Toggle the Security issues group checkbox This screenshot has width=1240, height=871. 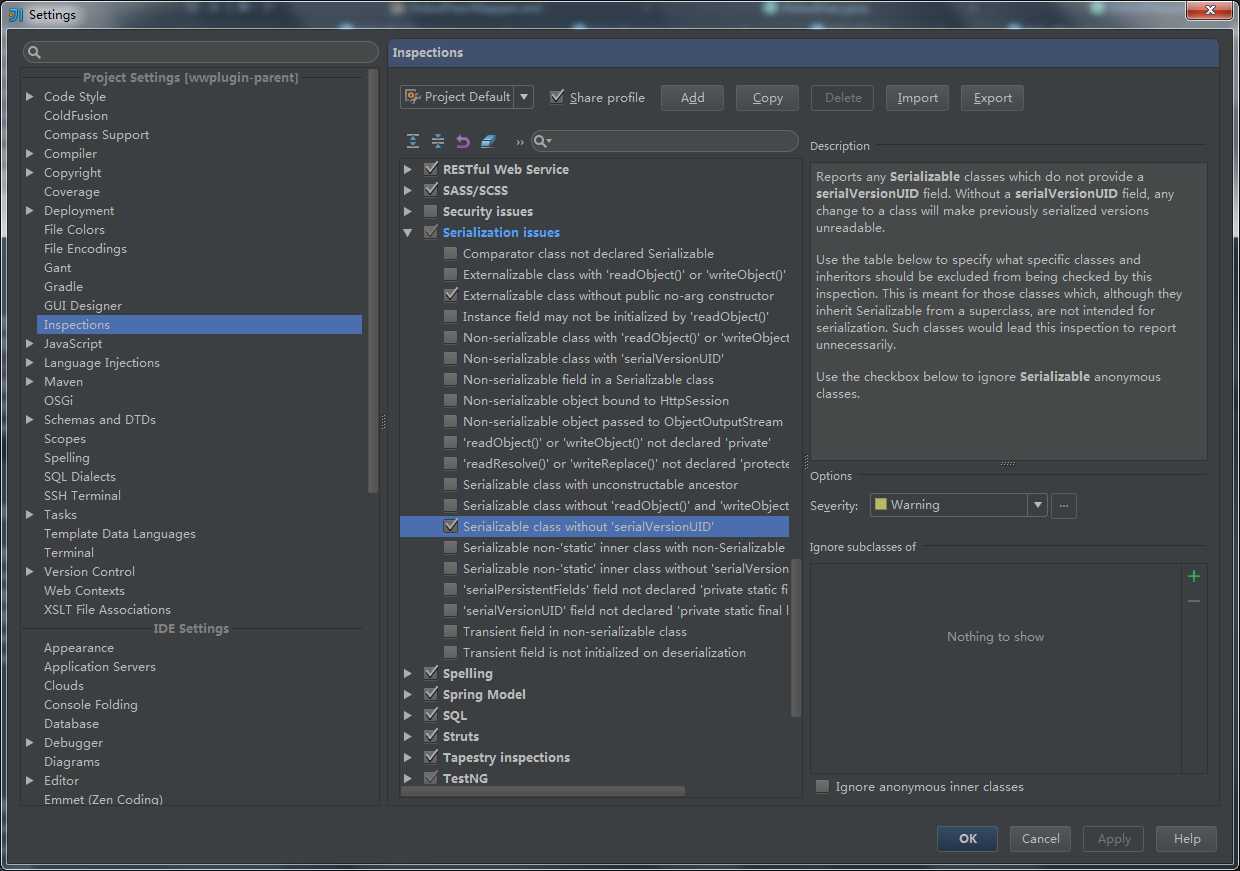click(x=431, y=212)
